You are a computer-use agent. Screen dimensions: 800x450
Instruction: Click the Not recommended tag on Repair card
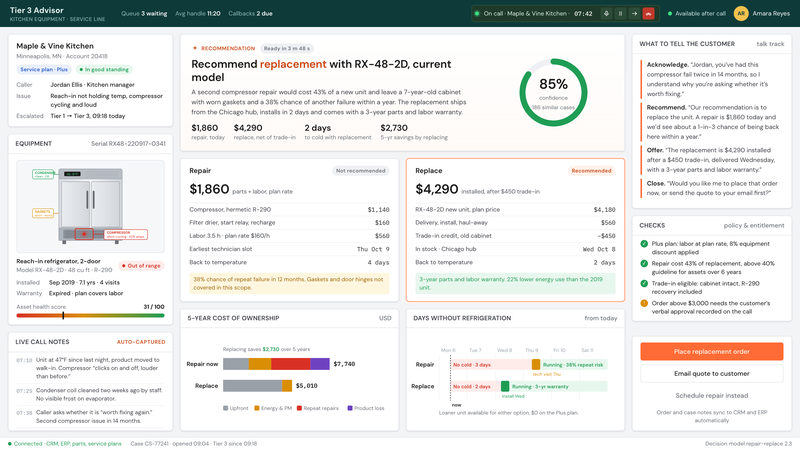click(x=360, y=171)
